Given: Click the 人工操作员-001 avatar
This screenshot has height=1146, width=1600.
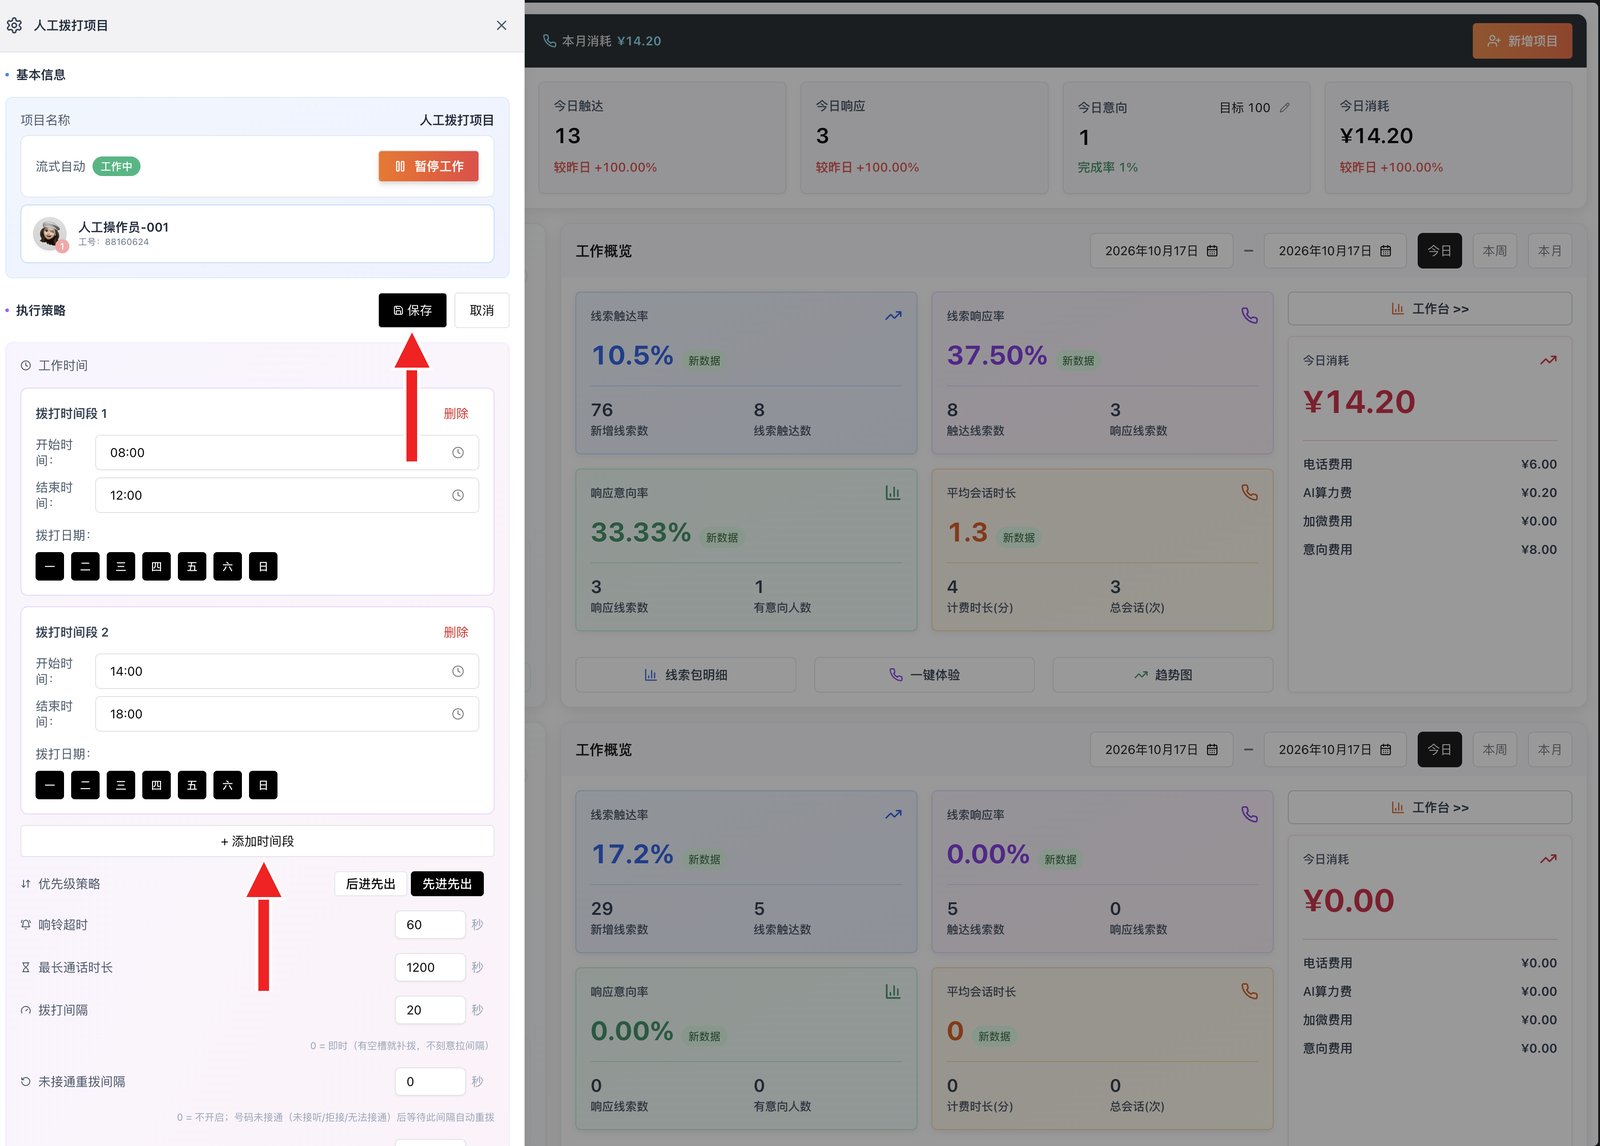Looking at the screenshot, I should (49, 233).
